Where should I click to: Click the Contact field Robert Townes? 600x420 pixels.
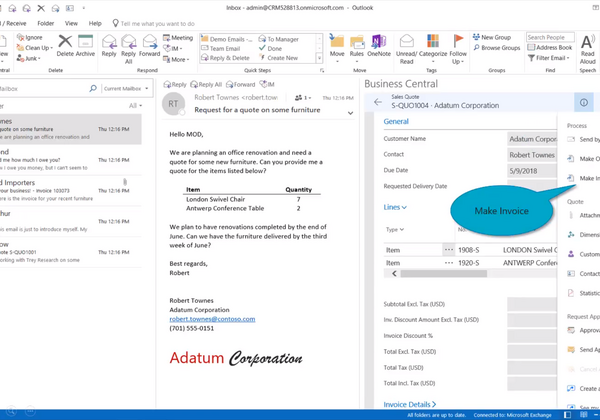(x=532, y=155)
